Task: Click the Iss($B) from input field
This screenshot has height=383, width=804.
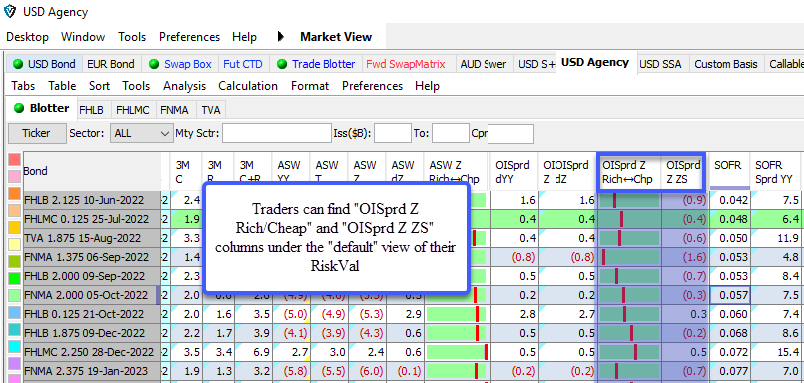Action: pos(393,133)
